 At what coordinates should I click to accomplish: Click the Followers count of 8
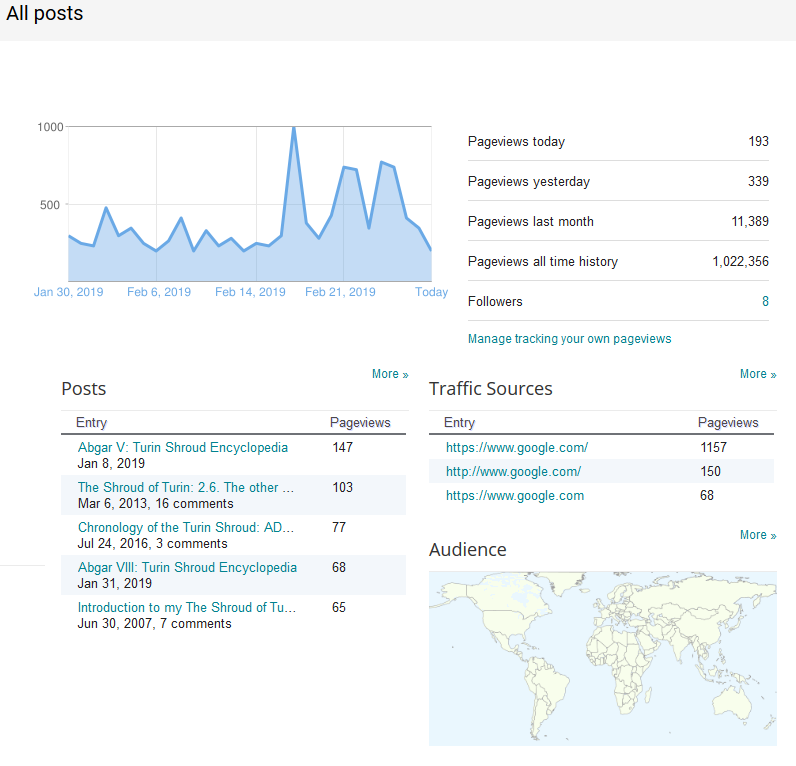(x=765, y=302)
